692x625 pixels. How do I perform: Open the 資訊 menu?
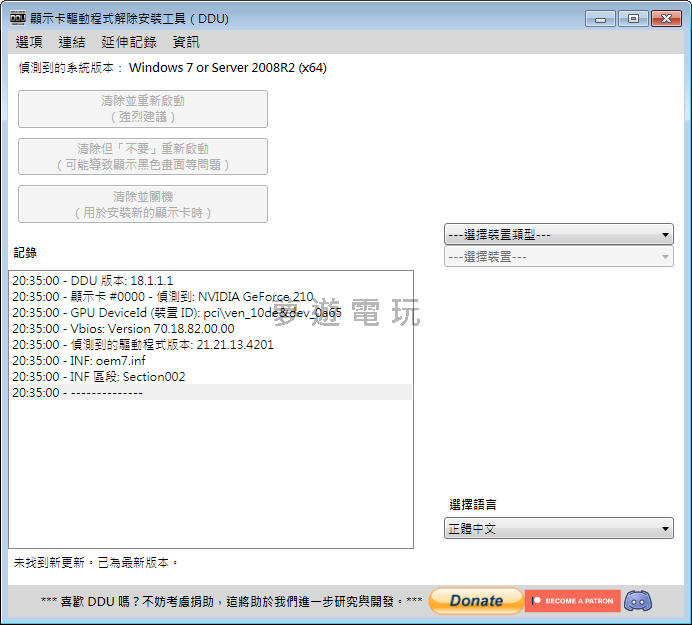click(x=186, y=42)
